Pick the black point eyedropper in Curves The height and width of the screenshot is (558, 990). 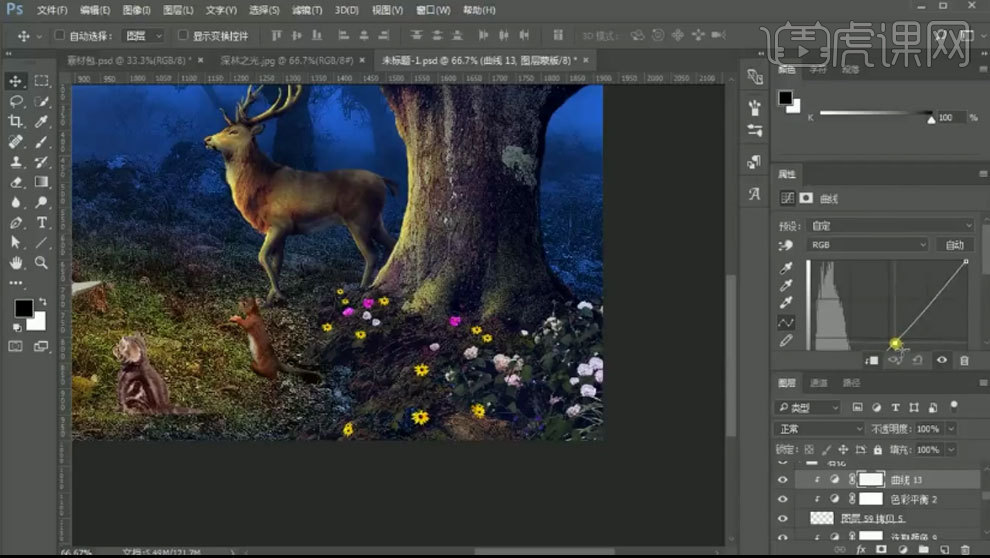[x=786, y=268]
